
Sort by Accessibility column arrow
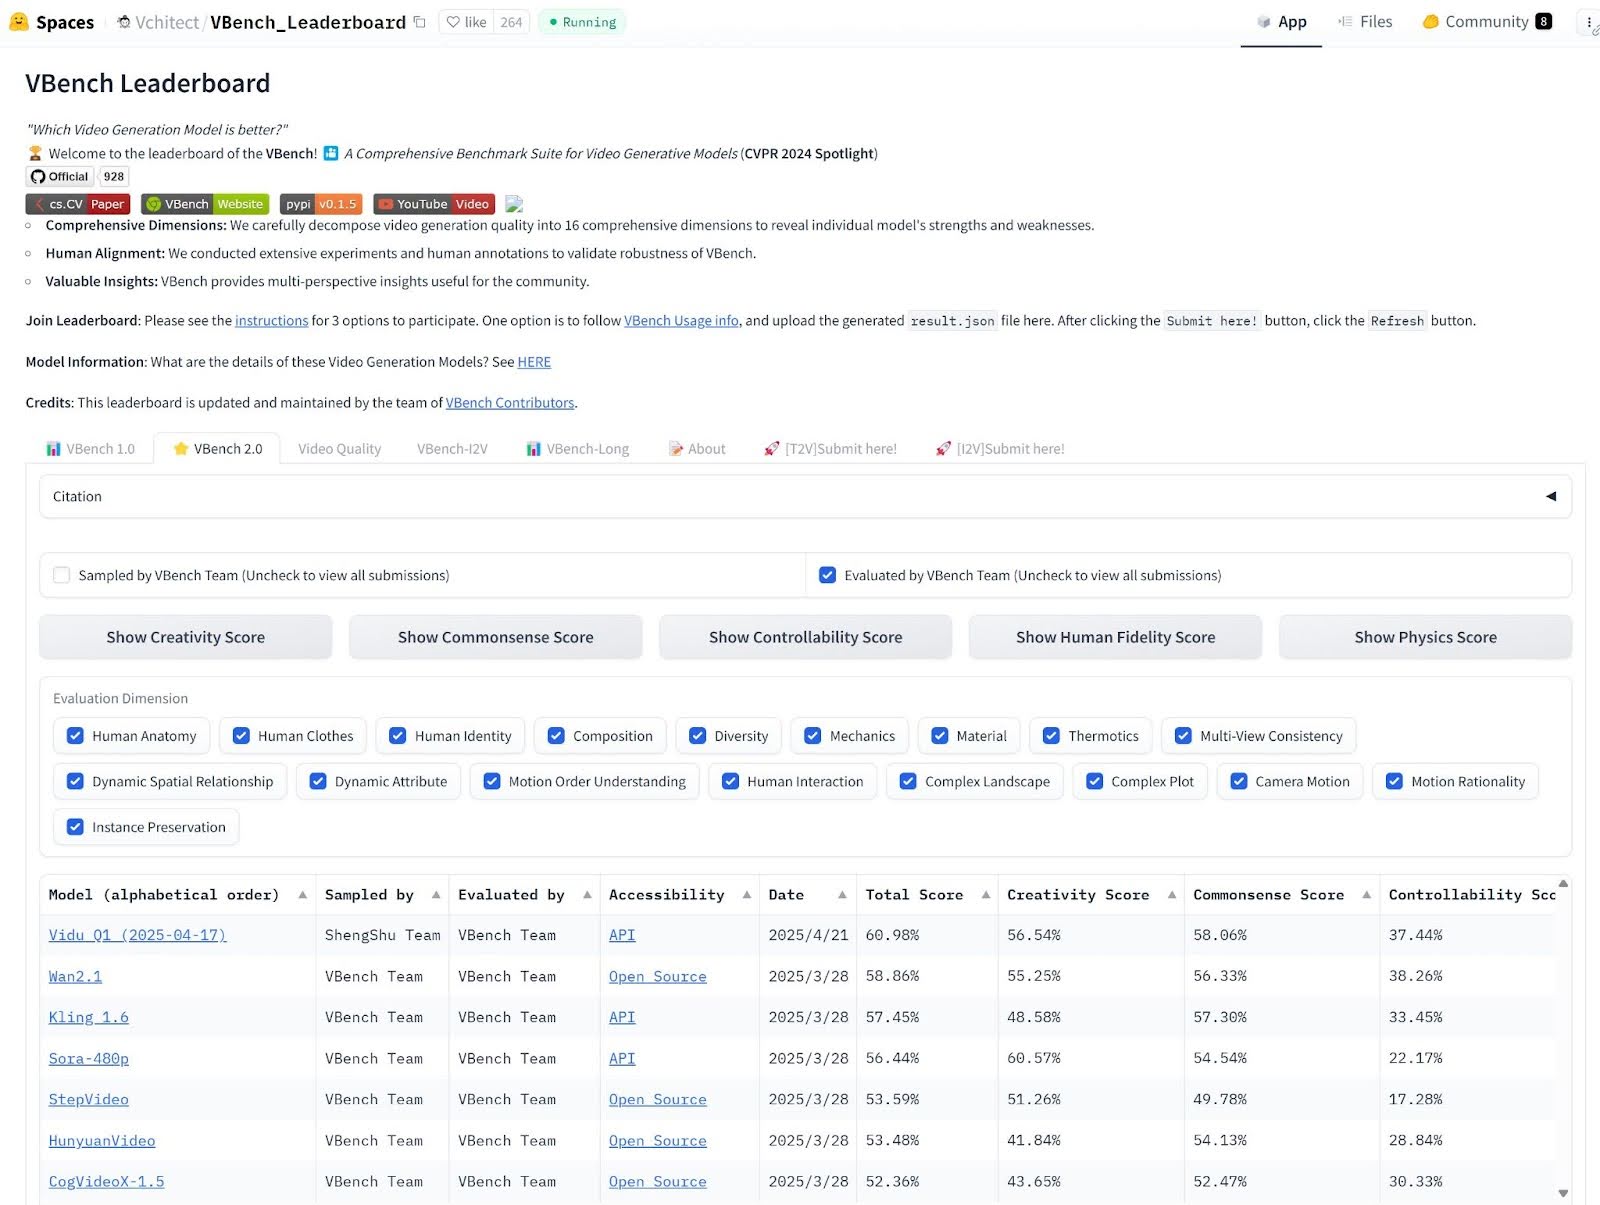[x=747, y=895]
